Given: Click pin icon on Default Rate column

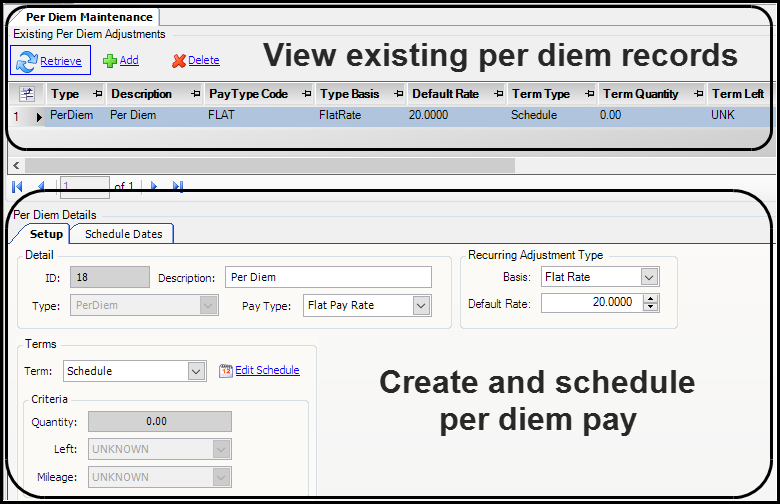Looking at the screenshot, I should click(499, 94).
